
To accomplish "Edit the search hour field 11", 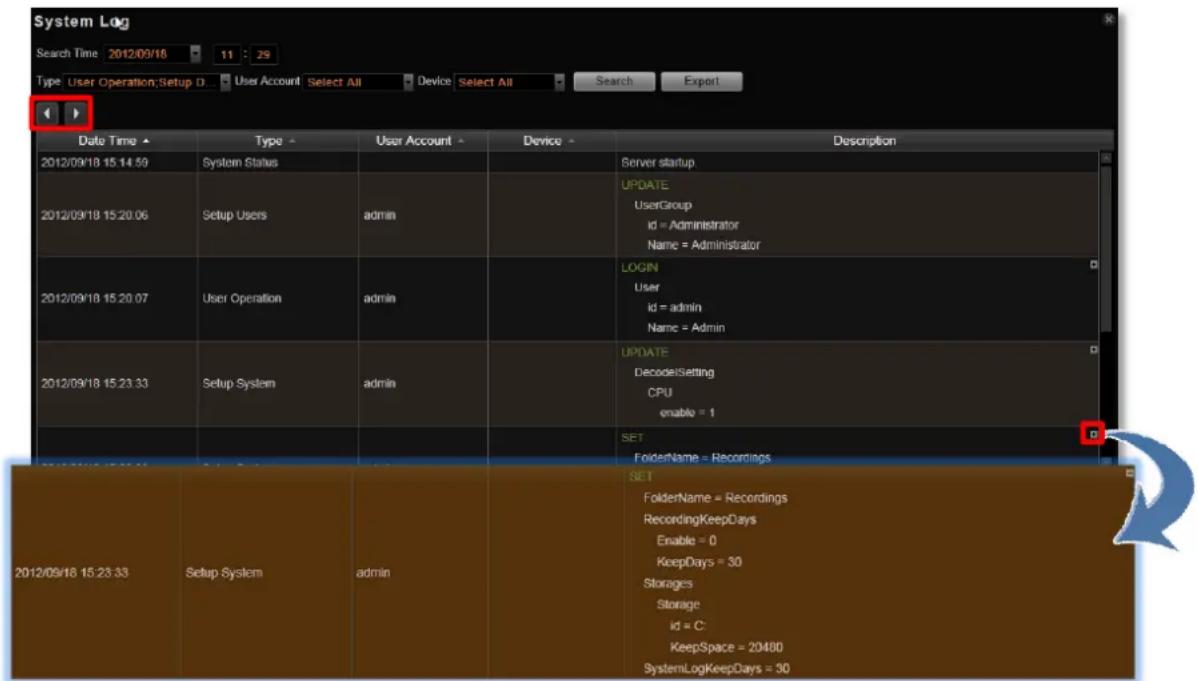I will tap(227, 54).
